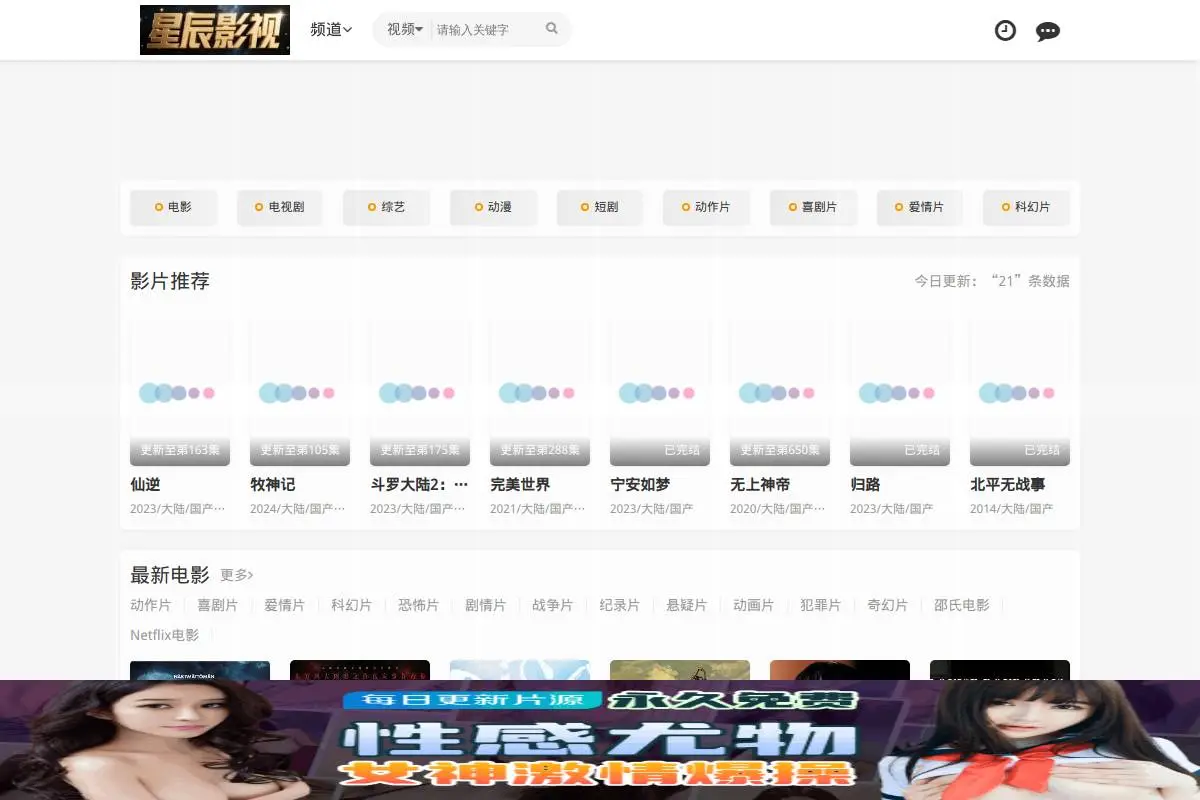Select 动画片 under 最新电影 genres
Image resolution: width=1200 pixels, height=800 pixels.
pos(753,605)
